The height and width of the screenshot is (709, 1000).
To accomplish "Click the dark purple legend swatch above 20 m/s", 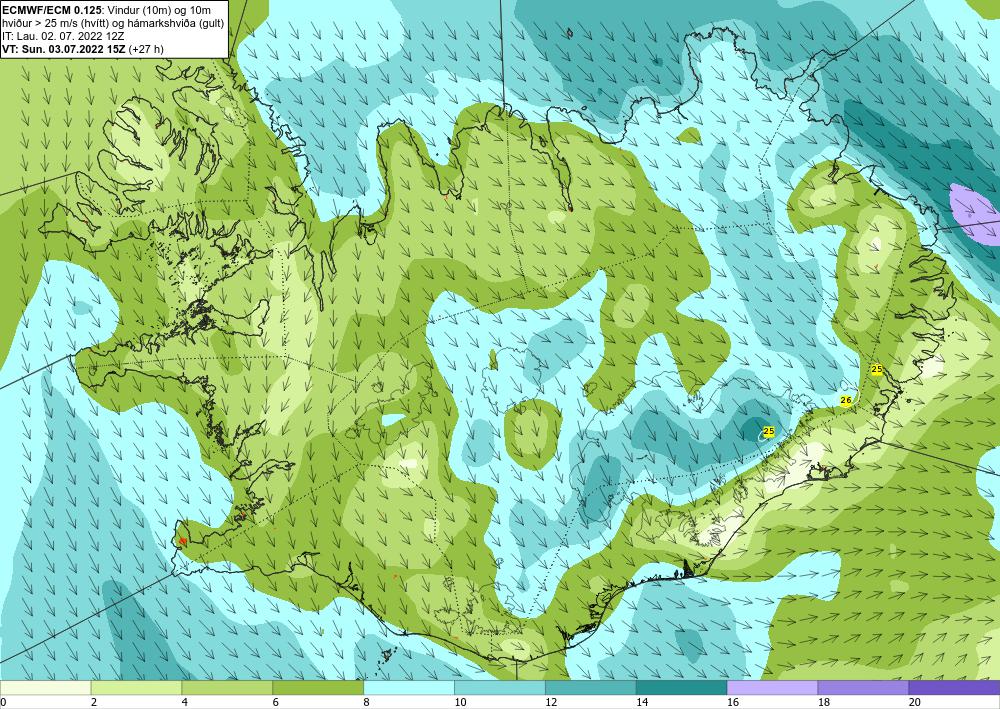I will click(954, 688).
